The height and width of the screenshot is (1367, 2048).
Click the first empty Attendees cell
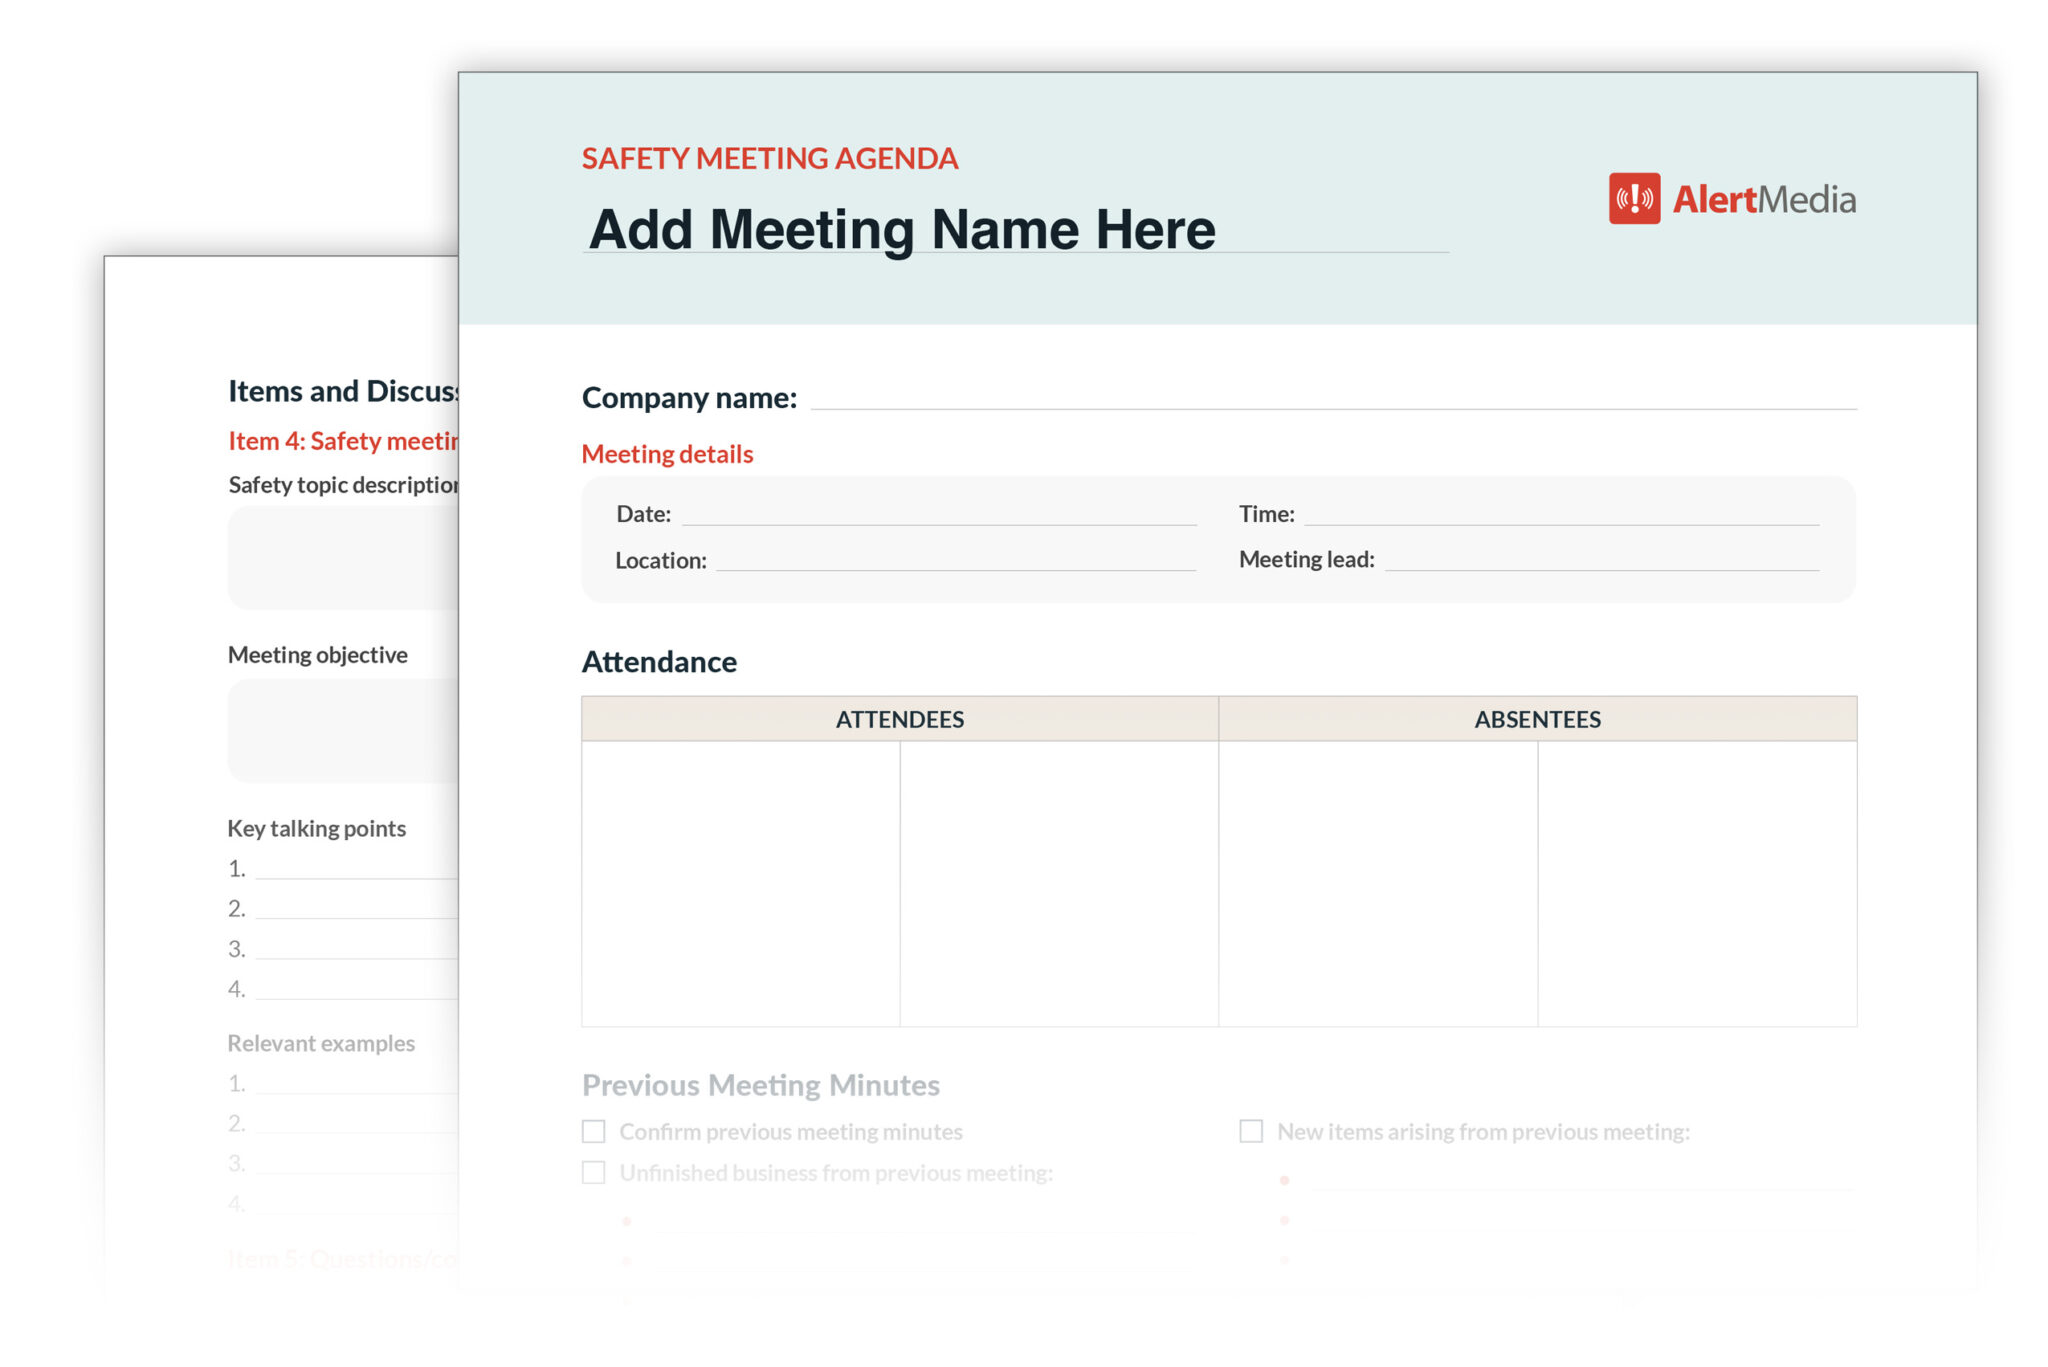point(740,883)
